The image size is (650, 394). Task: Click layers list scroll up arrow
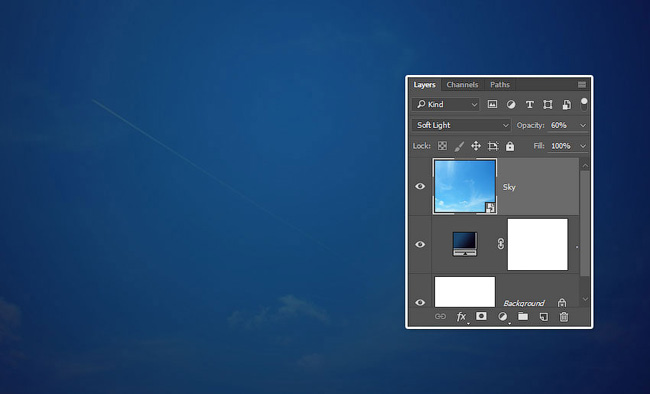585,165
